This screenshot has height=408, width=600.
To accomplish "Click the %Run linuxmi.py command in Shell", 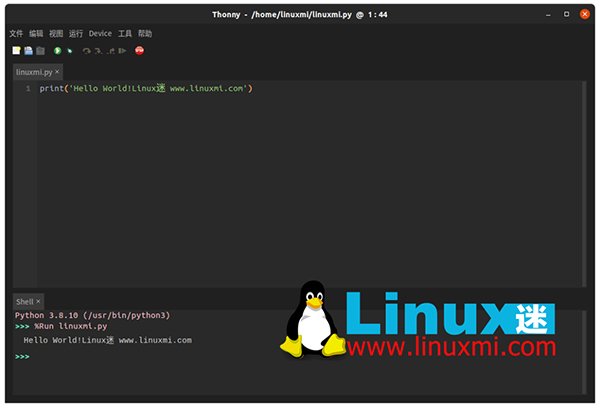I will 71,326.
